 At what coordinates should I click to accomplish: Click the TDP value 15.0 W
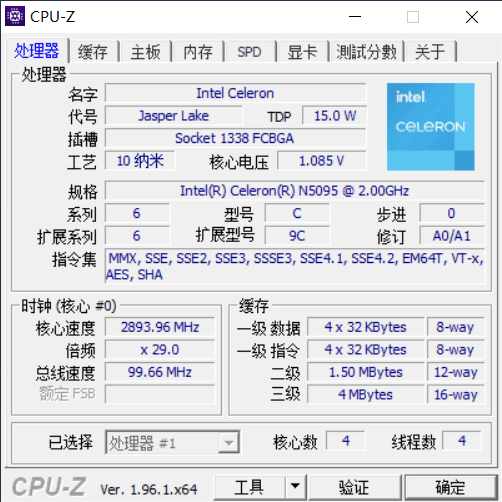pos(335,116)
